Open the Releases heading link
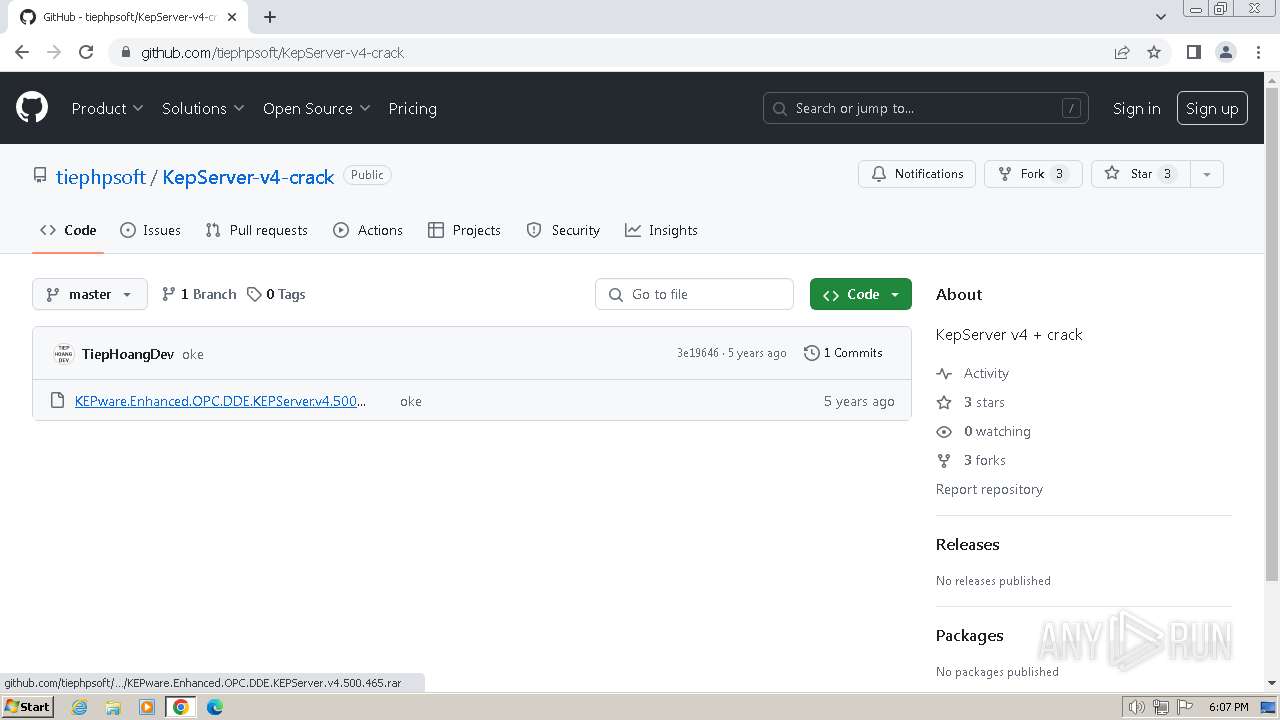This screenshot has width=1280, height=720. 967,544
